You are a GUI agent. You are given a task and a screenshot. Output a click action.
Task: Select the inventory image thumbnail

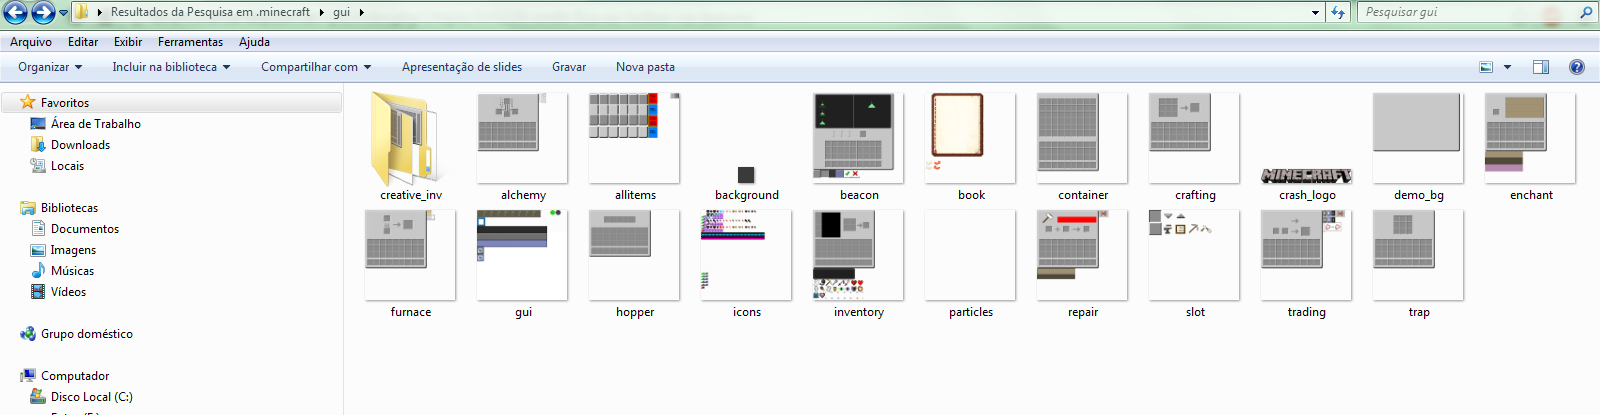tap(859, 255)
